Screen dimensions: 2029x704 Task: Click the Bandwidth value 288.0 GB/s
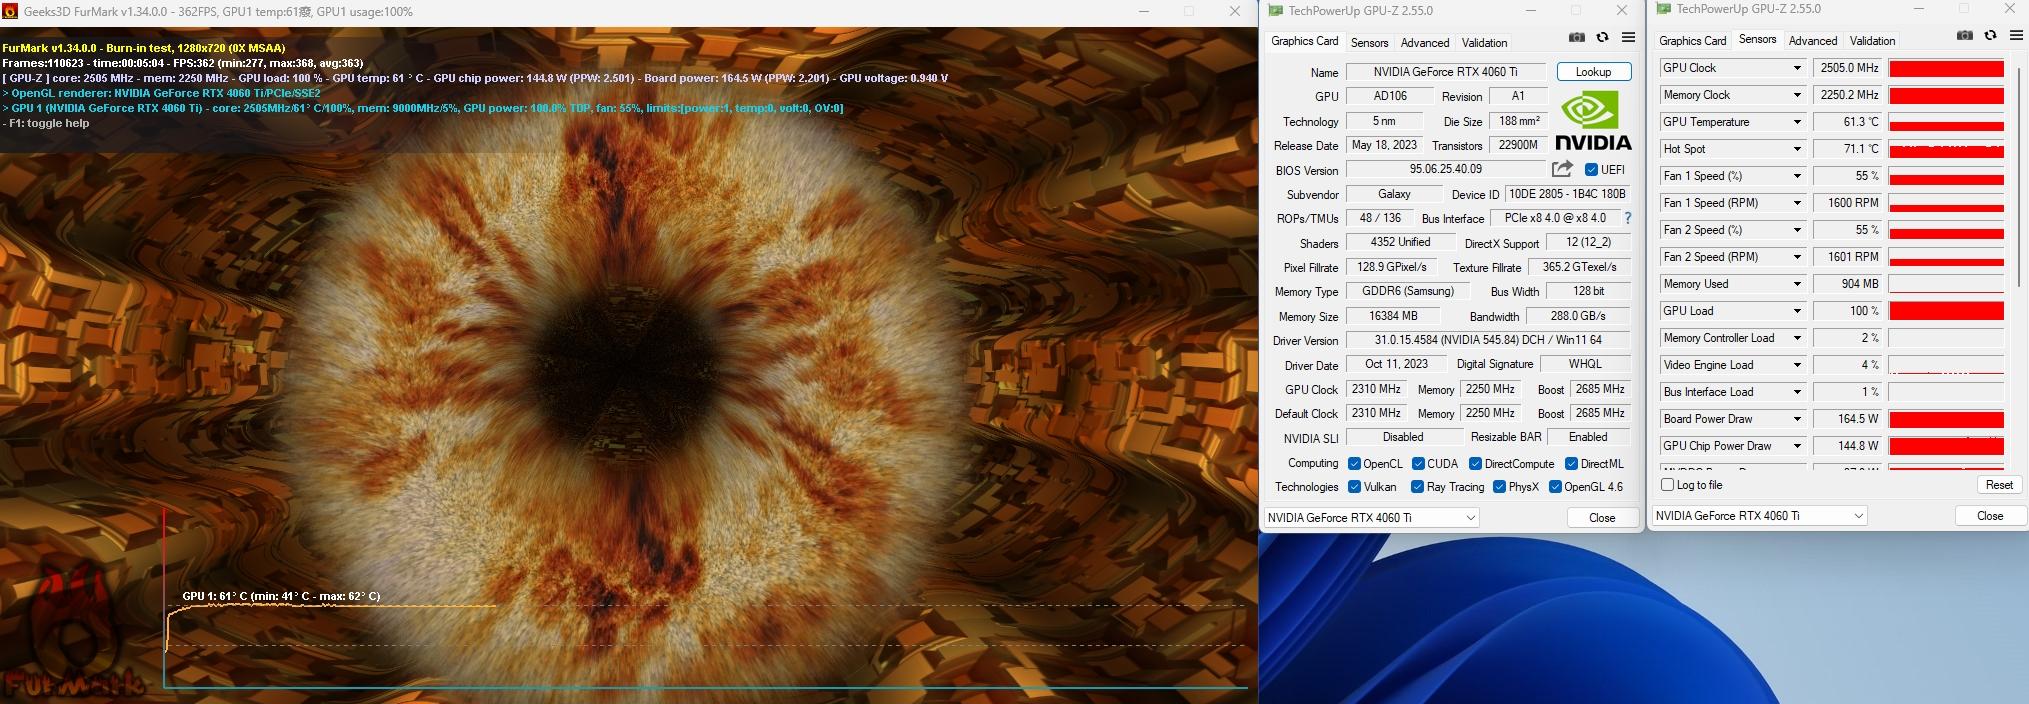click(1578, 316)
